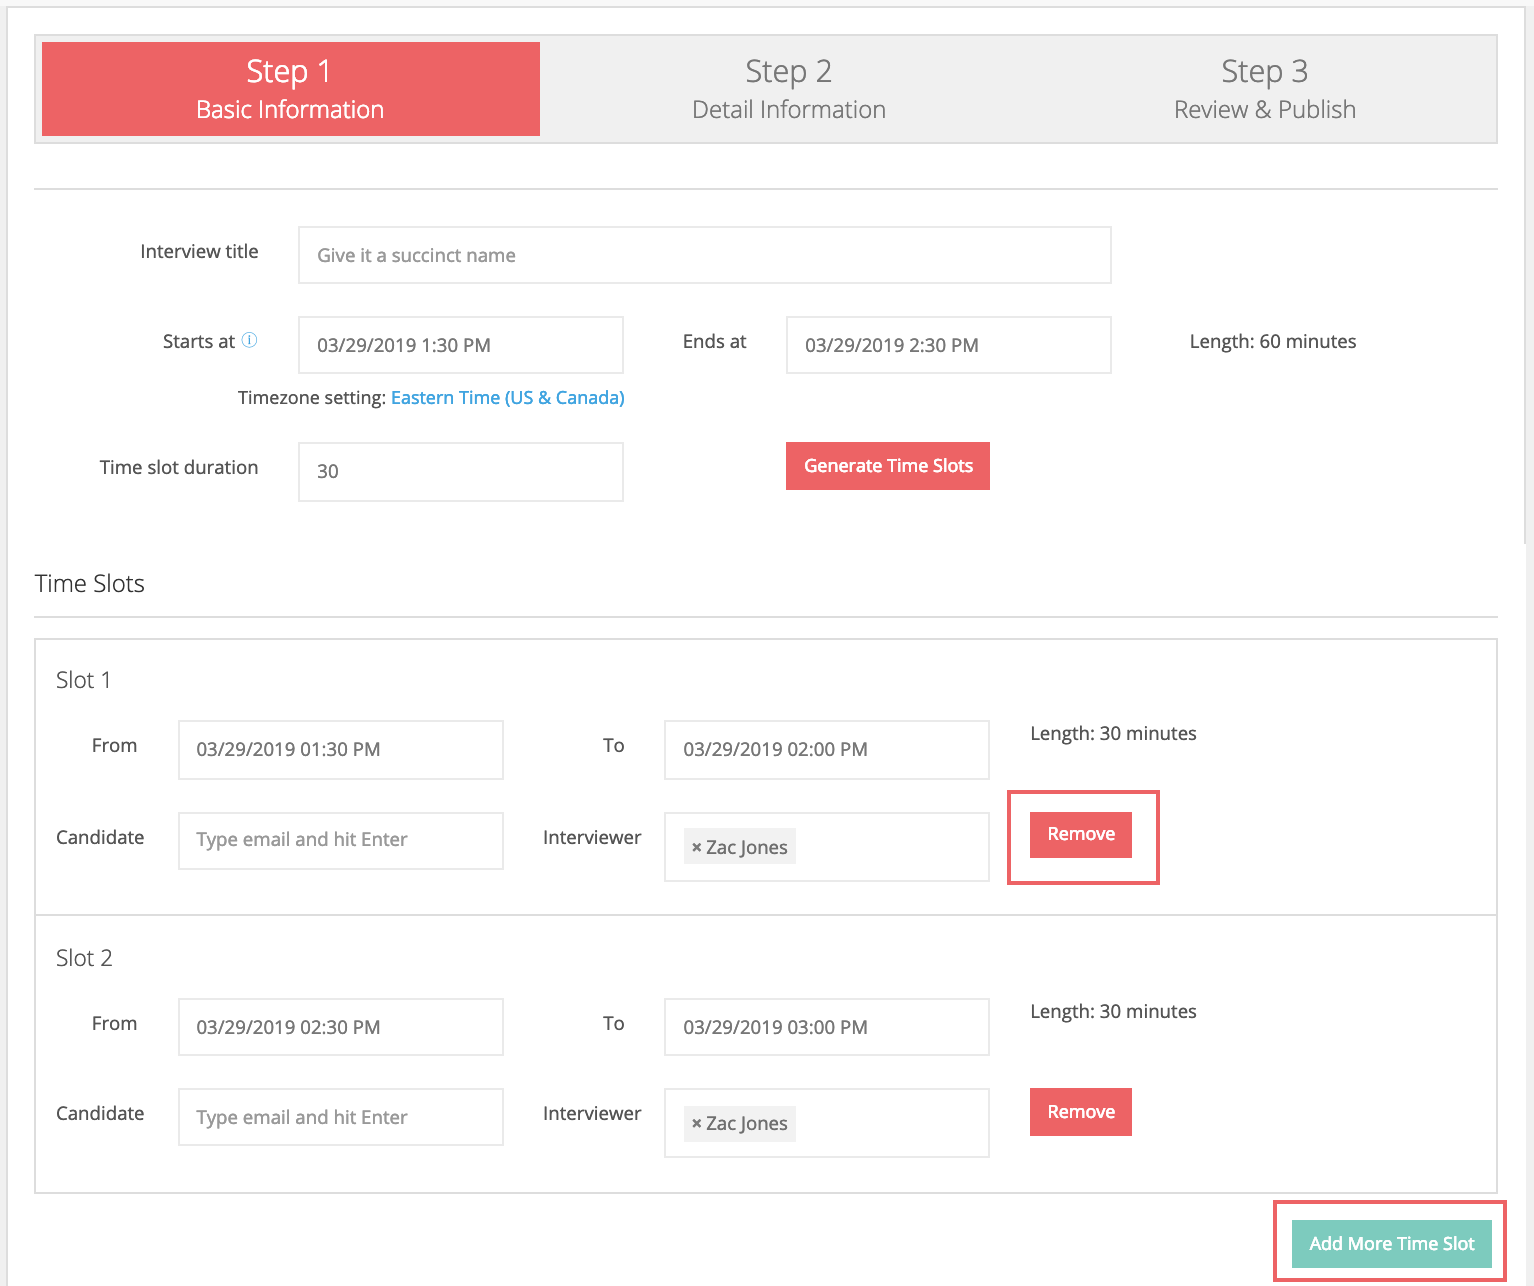Click the Time slot duration field

click(460, 471)
